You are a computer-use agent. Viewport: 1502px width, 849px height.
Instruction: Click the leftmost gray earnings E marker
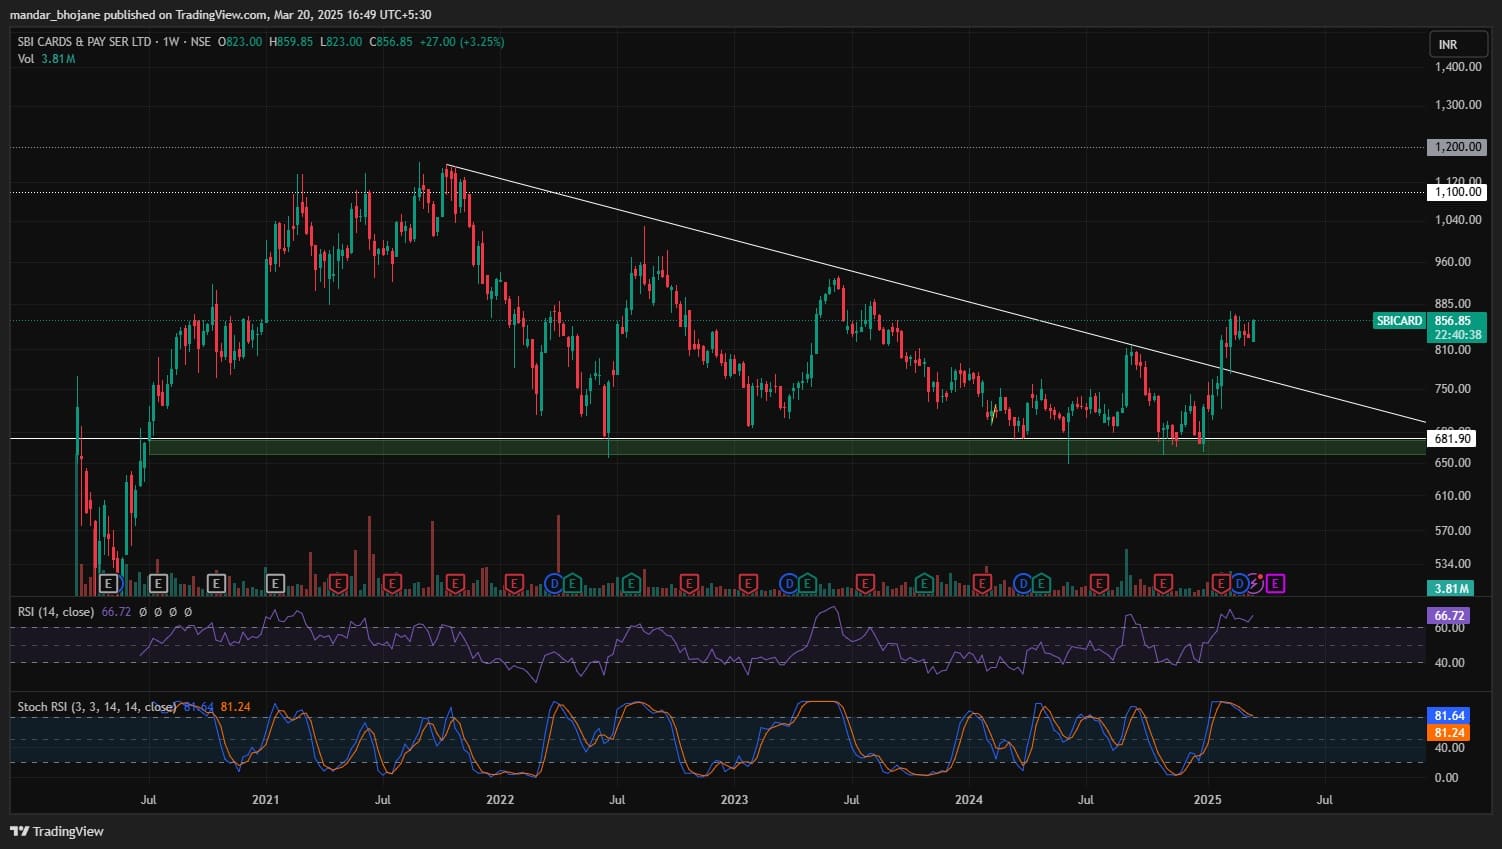110,583
